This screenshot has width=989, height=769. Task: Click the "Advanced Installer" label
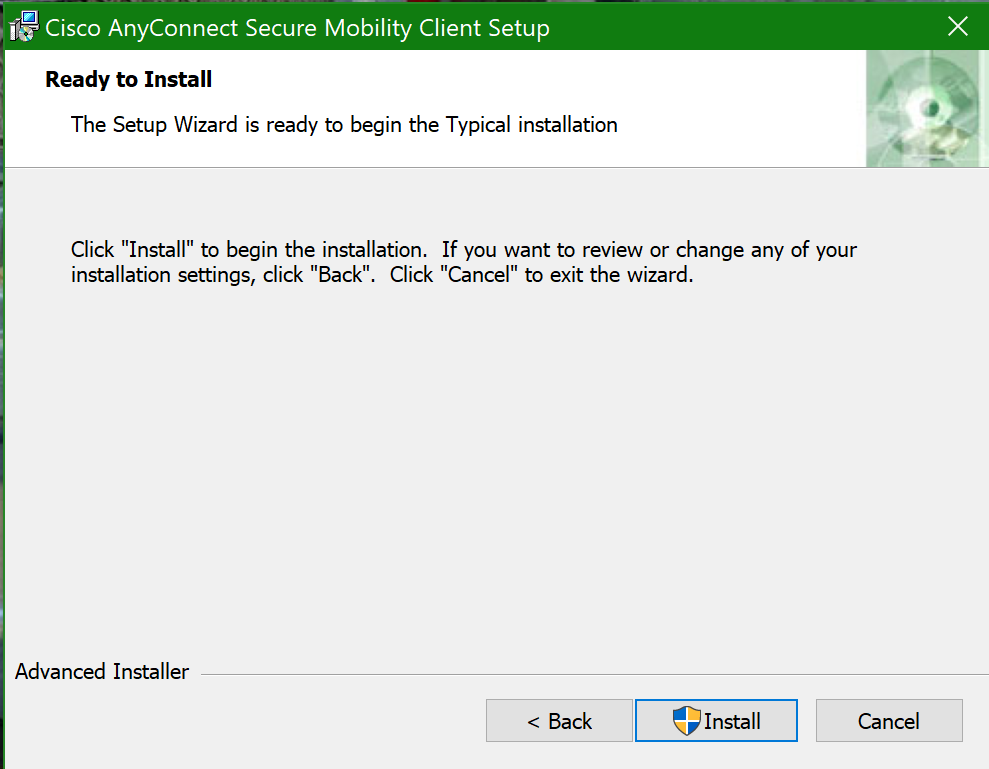(x=102, y=672)
